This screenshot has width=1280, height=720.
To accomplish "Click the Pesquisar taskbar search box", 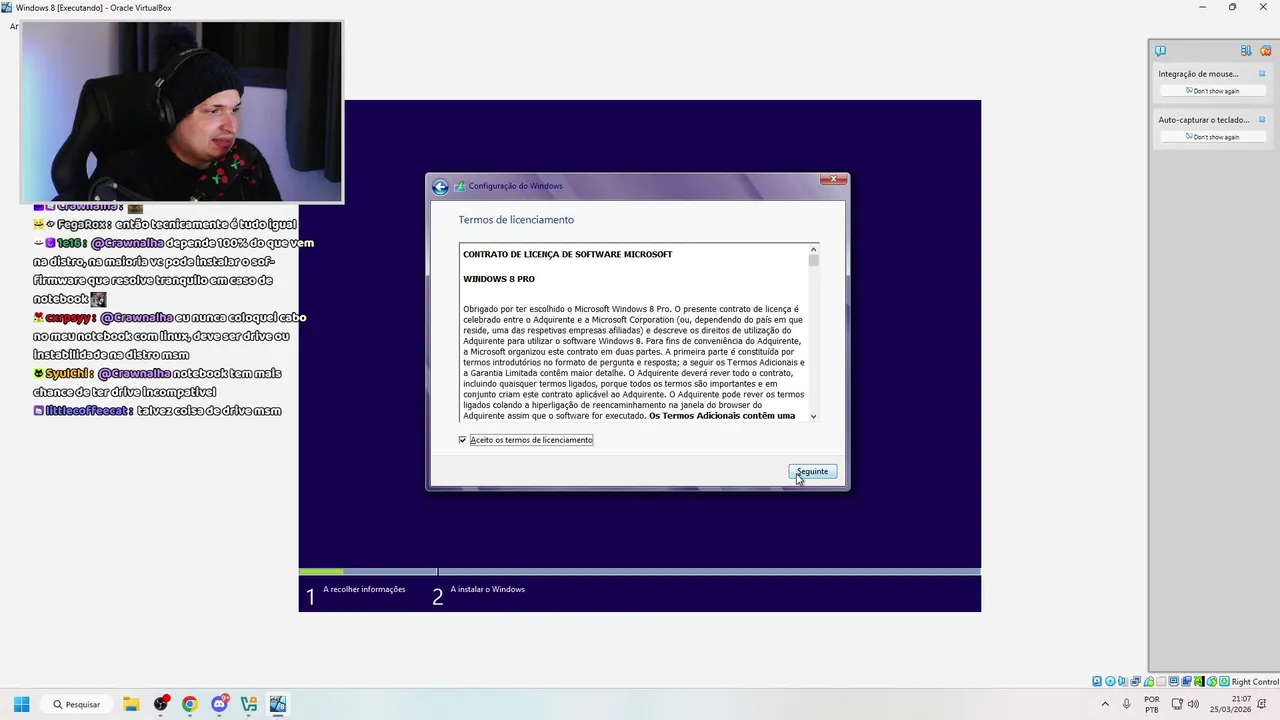I will click(x=76, y=704).
